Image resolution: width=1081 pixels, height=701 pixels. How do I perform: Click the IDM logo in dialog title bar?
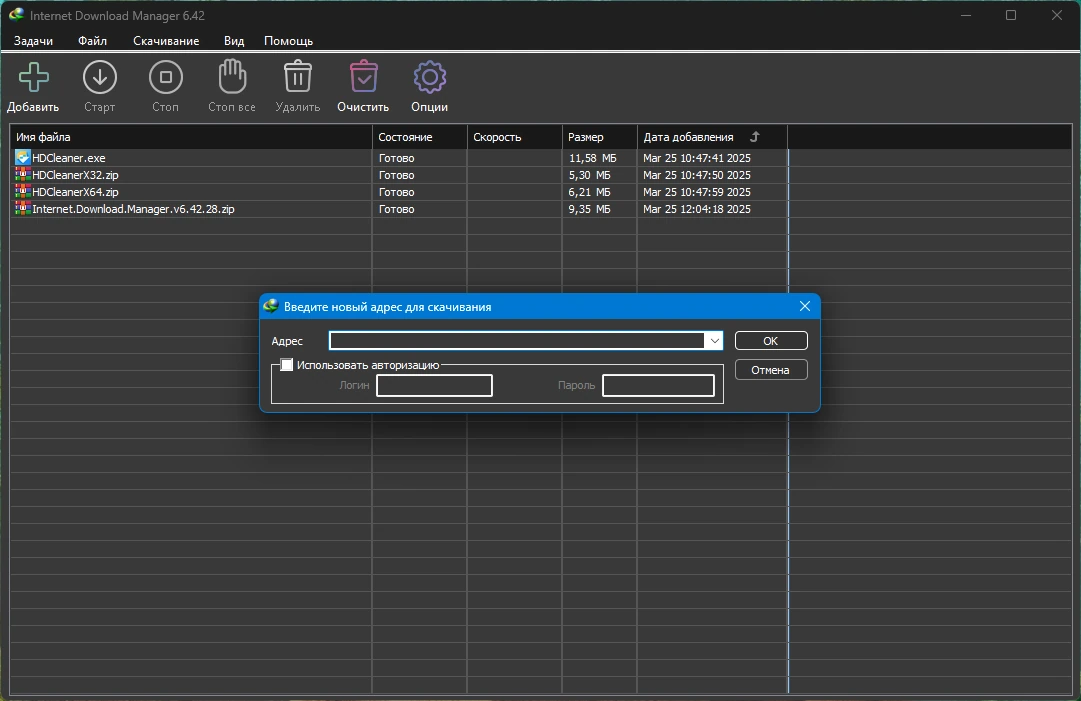coord(271,306)
